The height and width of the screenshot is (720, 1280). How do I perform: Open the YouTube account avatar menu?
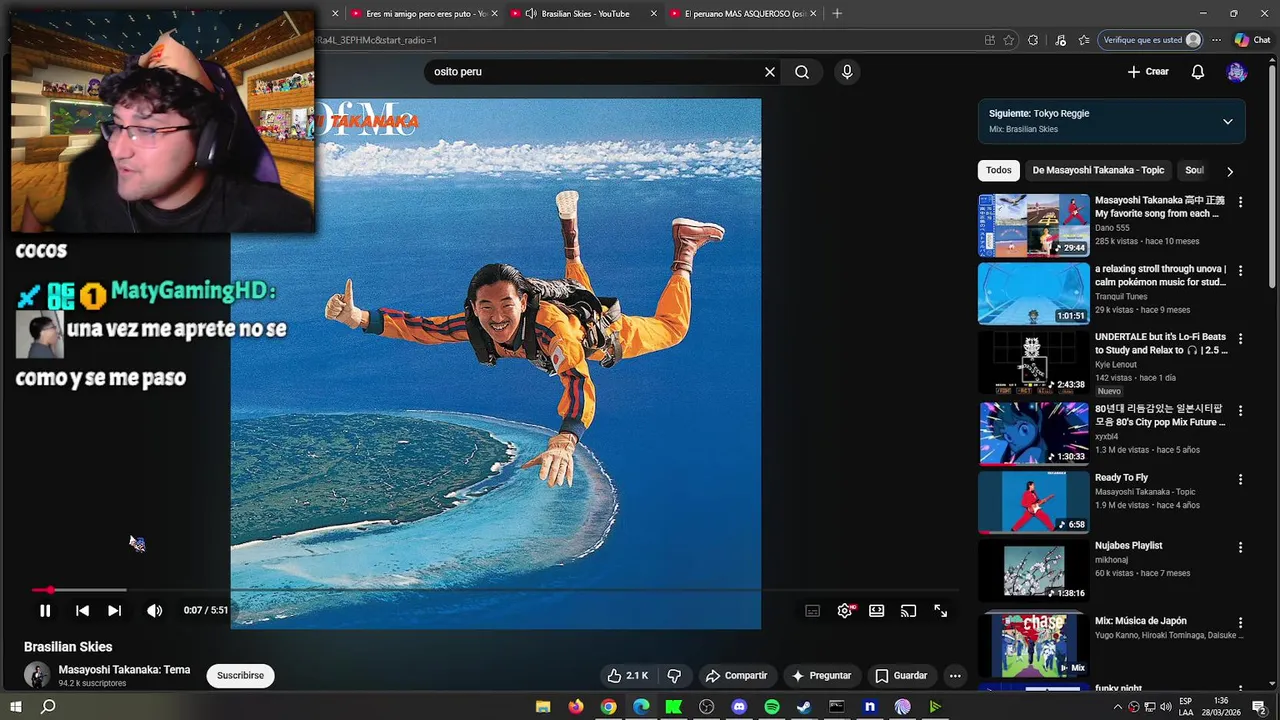click(x=1237, y=72)
